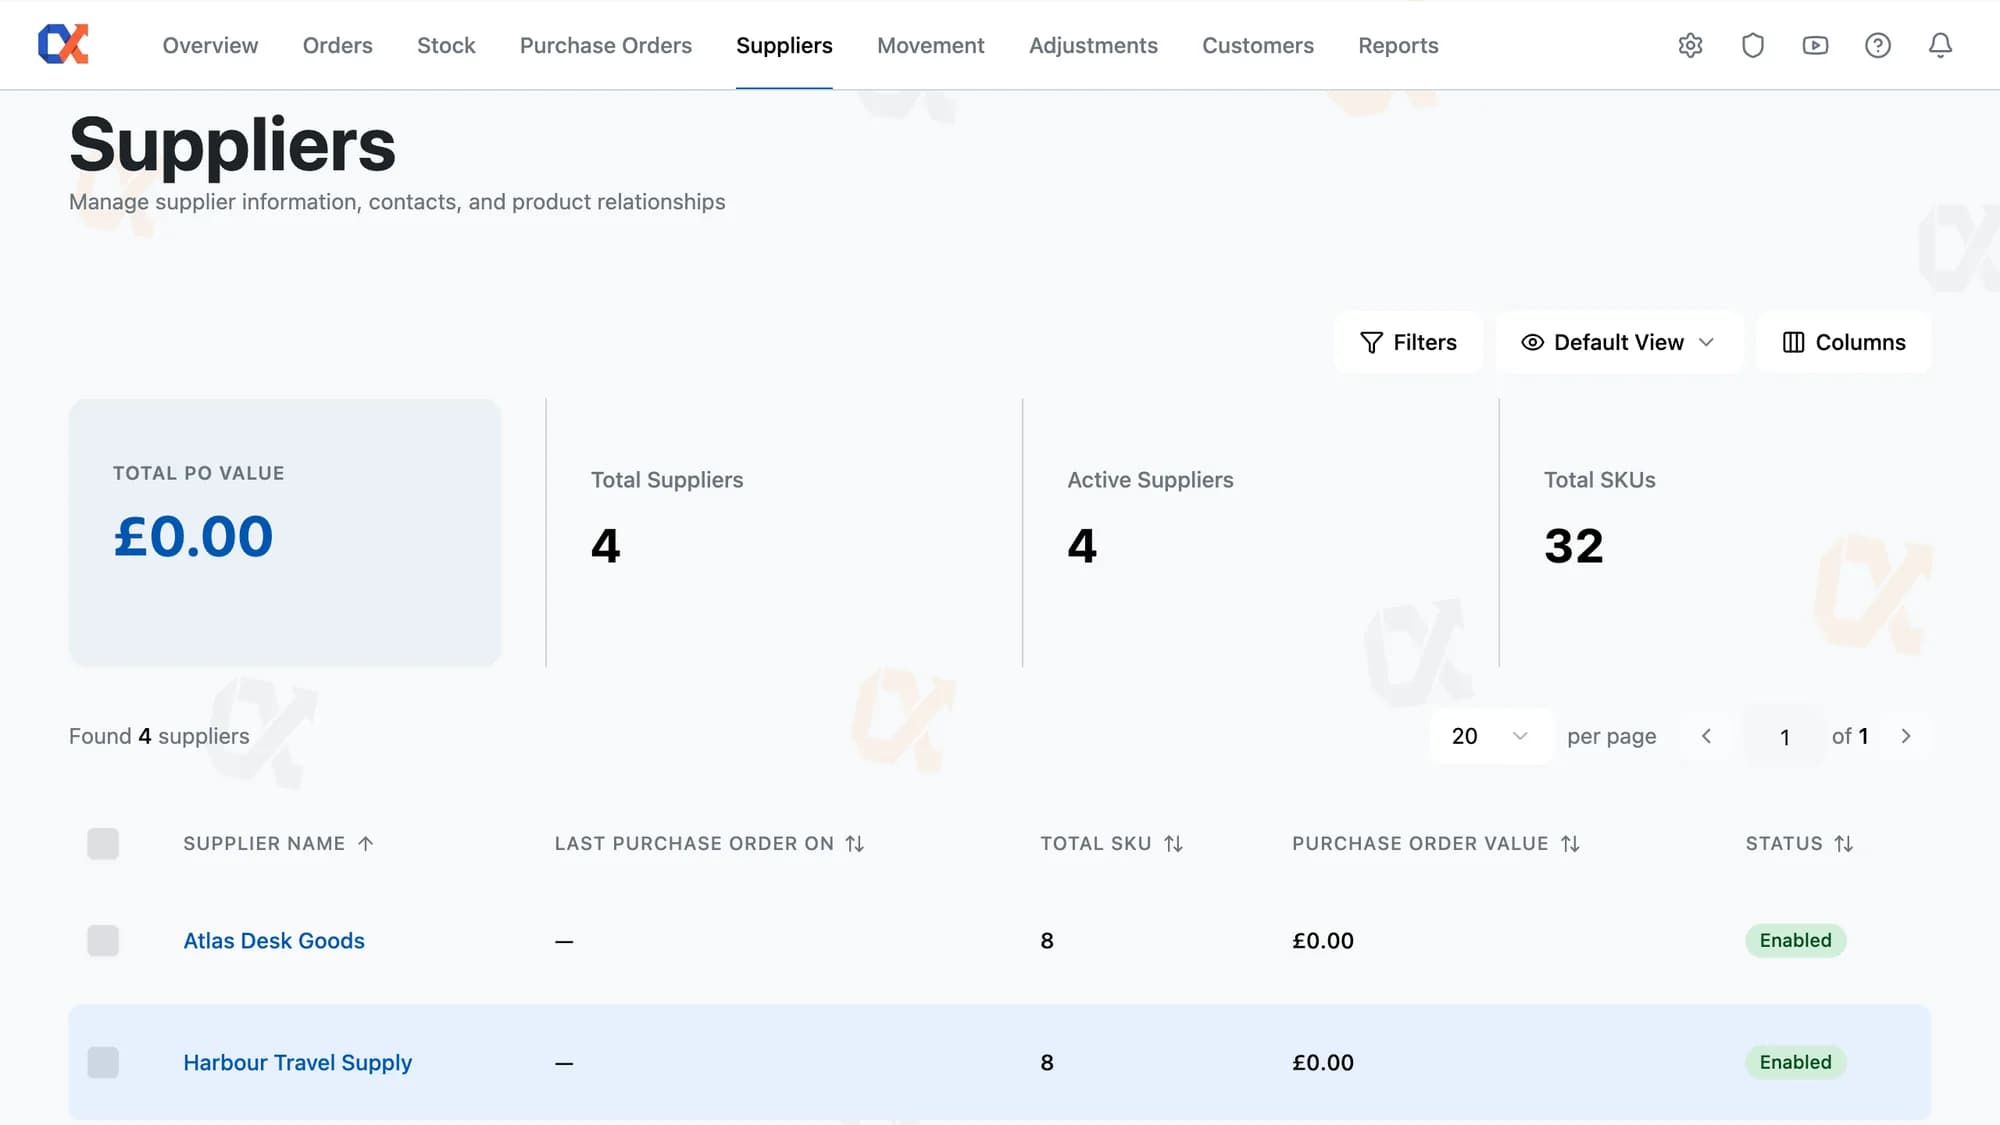The width and height of the screenshot is (2000, 1125).
Task: Switch to the Movement tab
Action: point(930,45)
